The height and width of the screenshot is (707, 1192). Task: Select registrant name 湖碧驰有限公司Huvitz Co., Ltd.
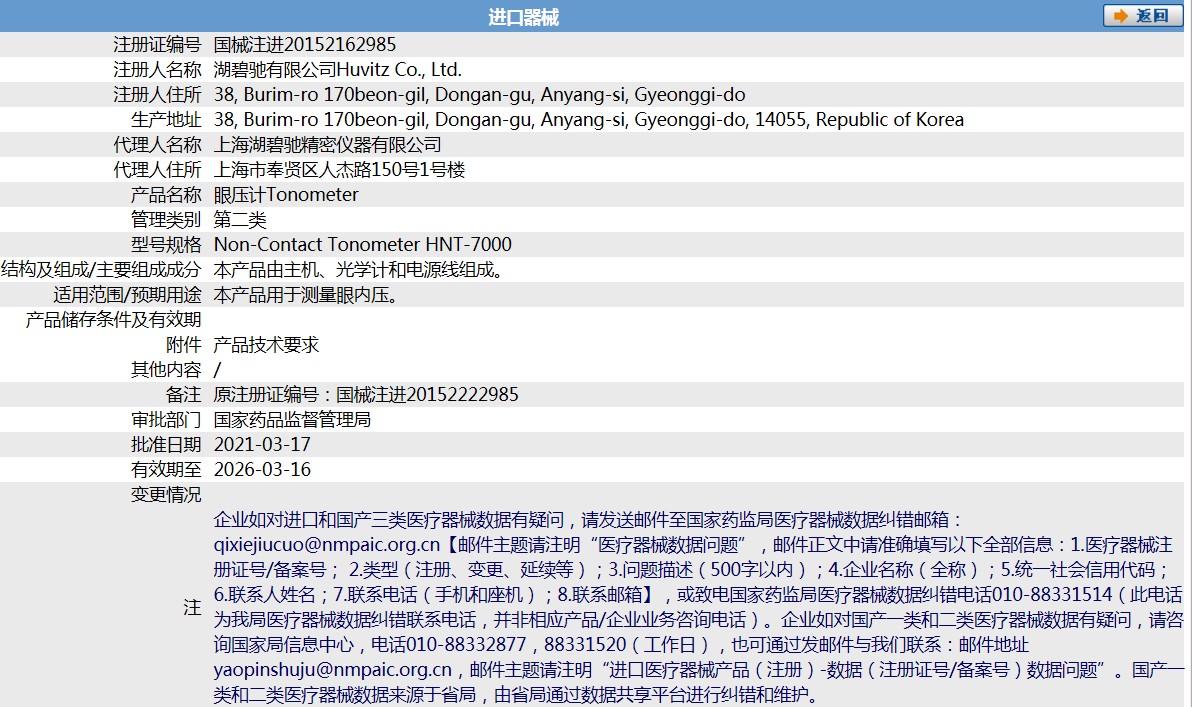(338, 70)
